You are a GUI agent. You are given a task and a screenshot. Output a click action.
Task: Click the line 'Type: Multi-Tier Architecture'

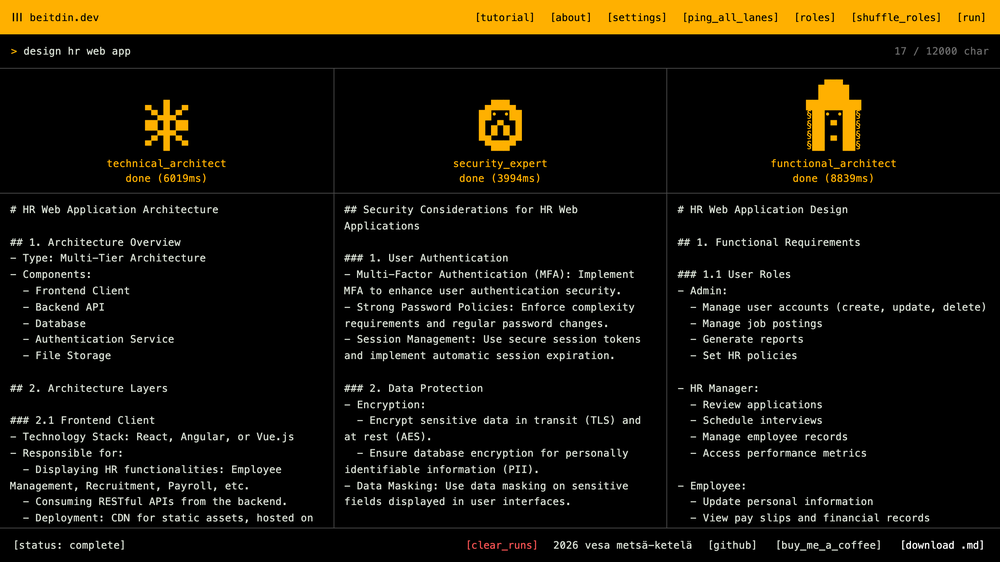click(114, 258)
